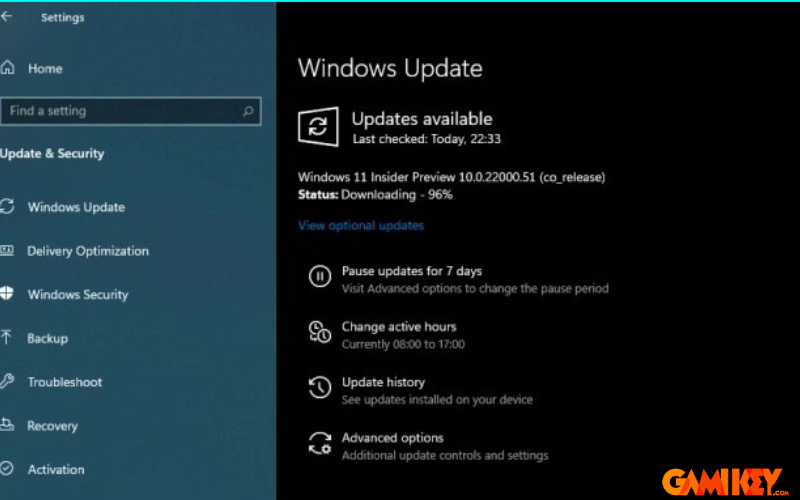Open Backup section label

point(47,338)
